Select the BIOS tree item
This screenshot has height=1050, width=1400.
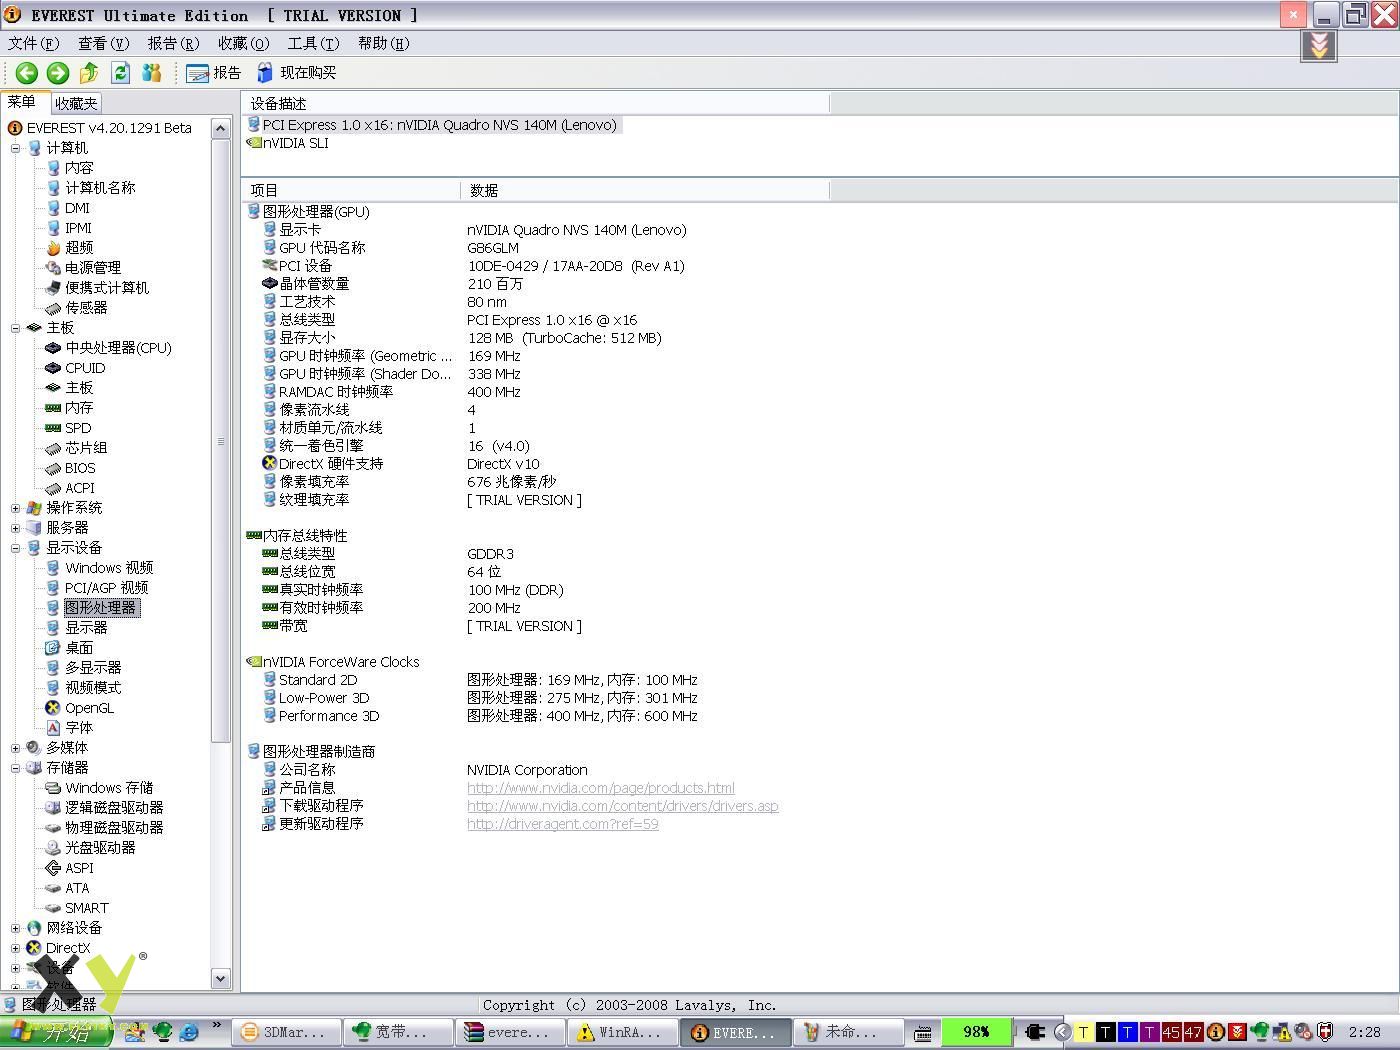point(80,468)
